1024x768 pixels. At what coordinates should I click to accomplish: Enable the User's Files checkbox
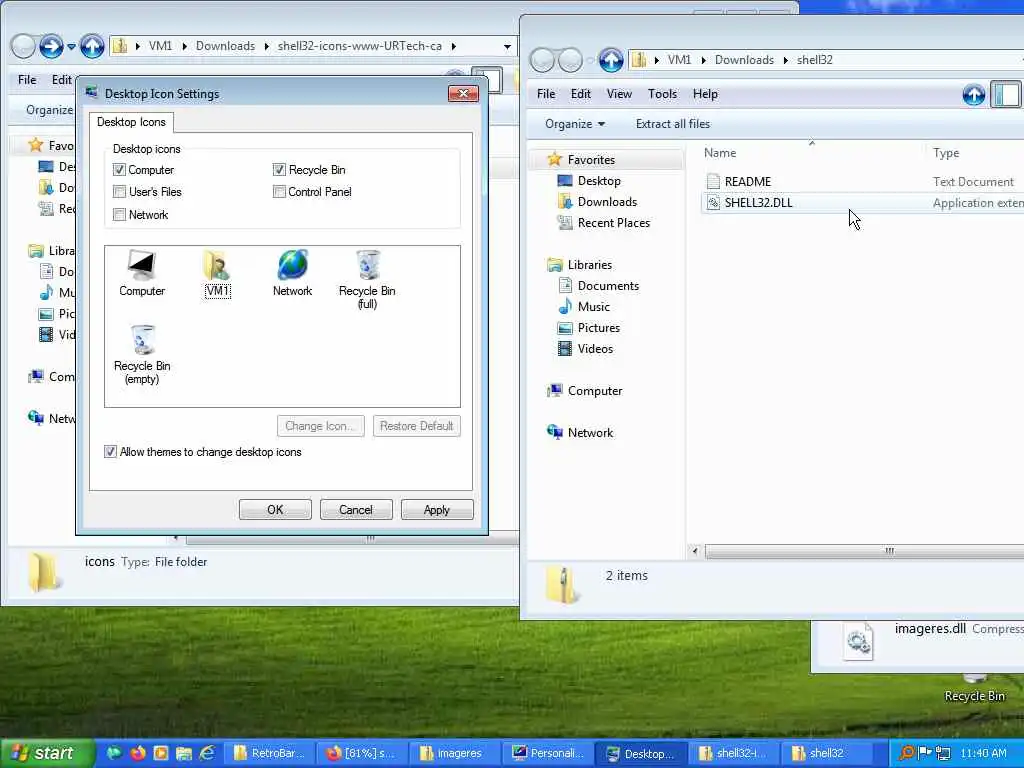tap(119, 192)
